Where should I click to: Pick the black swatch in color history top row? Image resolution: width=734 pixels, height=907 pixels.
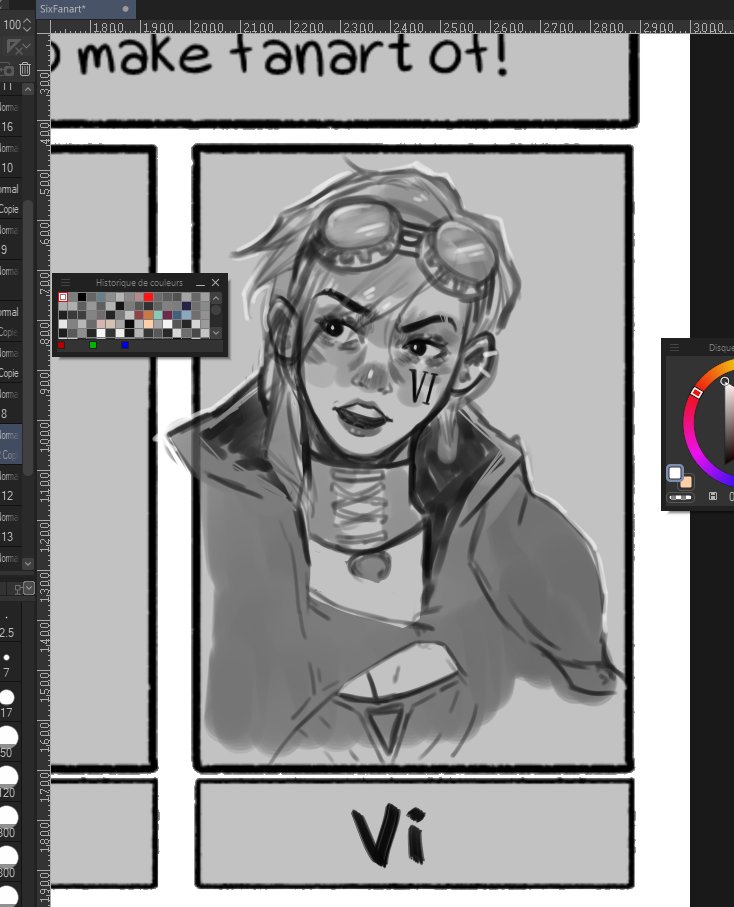(x=82, y=297)
